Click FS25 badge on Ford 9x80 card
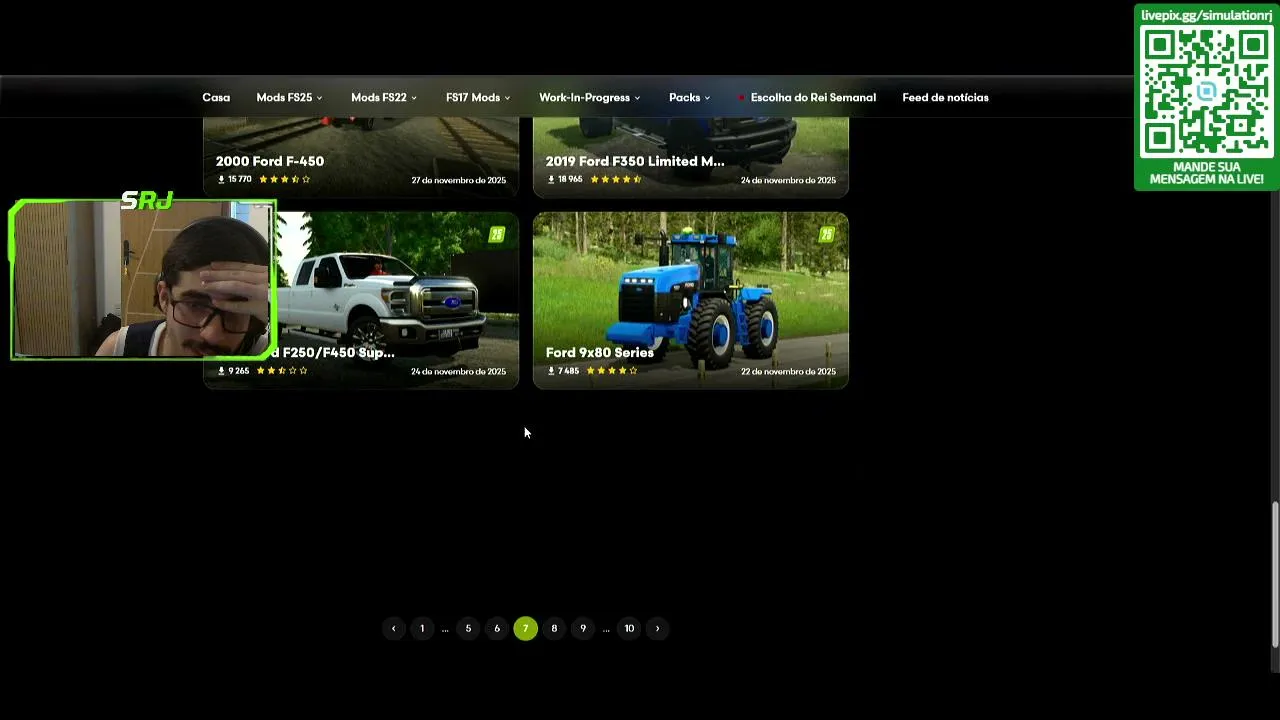1280x720 pixels. tap(826, 235)
